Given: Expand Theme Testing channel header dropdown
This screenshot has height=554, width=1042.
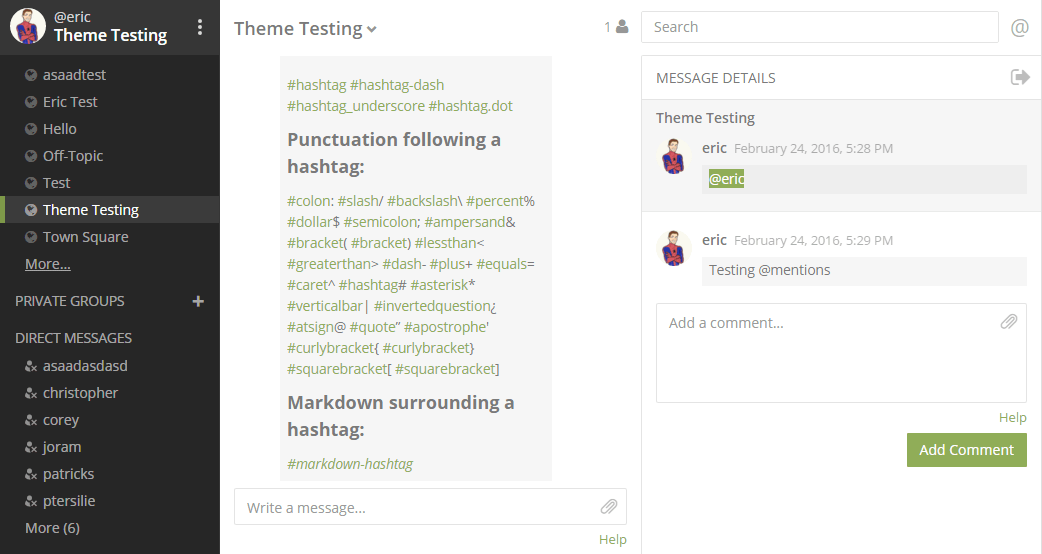Looking at the screenshot, I should [372, 30].
